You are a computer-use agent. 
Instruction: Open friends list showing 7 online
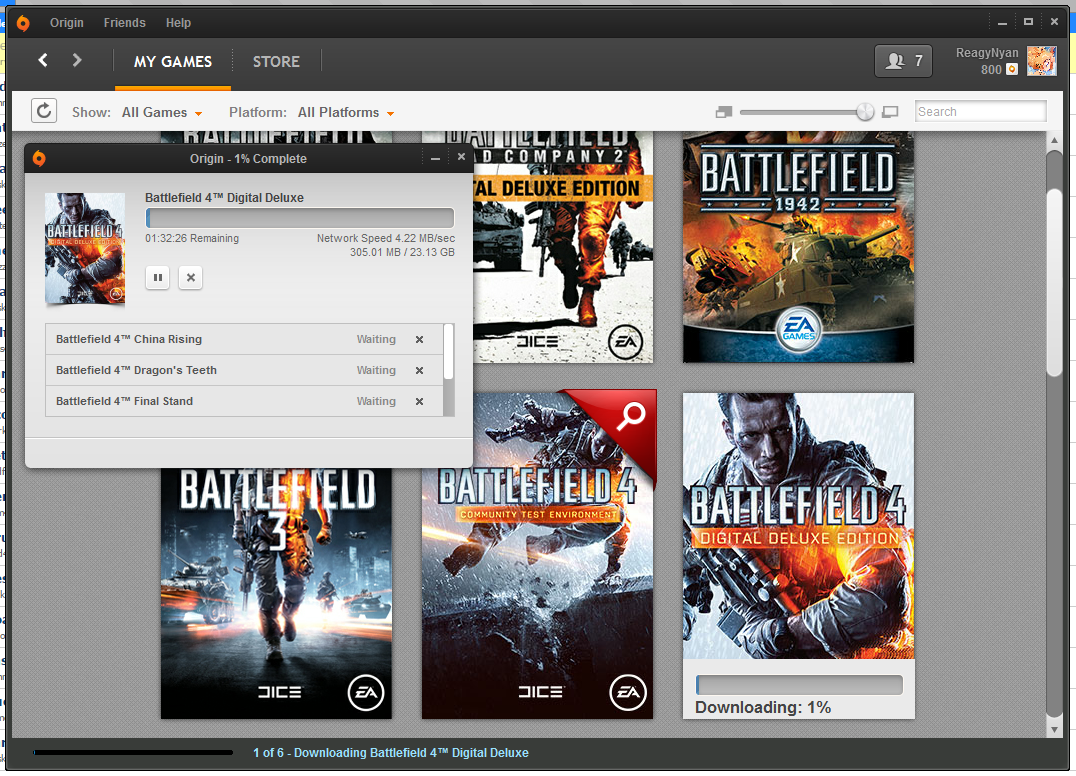(x=903, y=61)
